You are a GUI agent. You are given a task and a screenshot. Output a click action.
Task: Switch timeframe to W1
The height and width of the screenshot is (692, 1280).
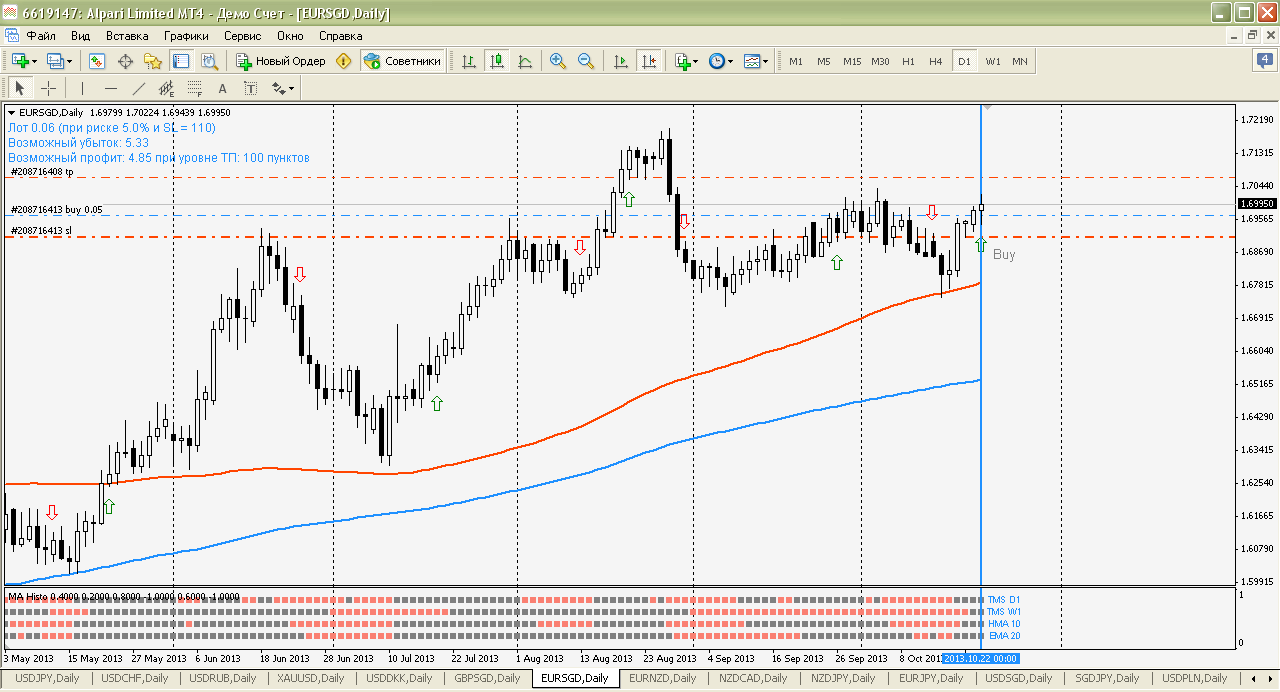992,61
